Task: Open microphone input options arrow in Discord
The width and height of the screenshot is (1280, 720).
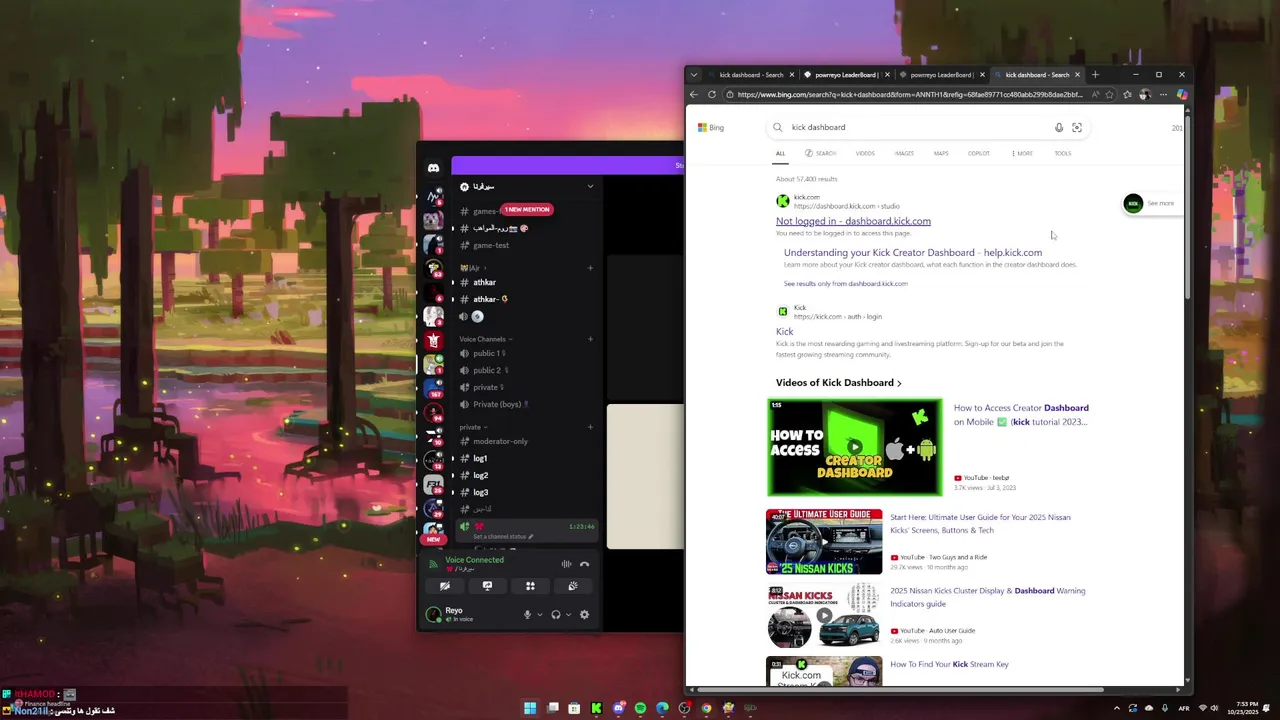Action: 540,615
